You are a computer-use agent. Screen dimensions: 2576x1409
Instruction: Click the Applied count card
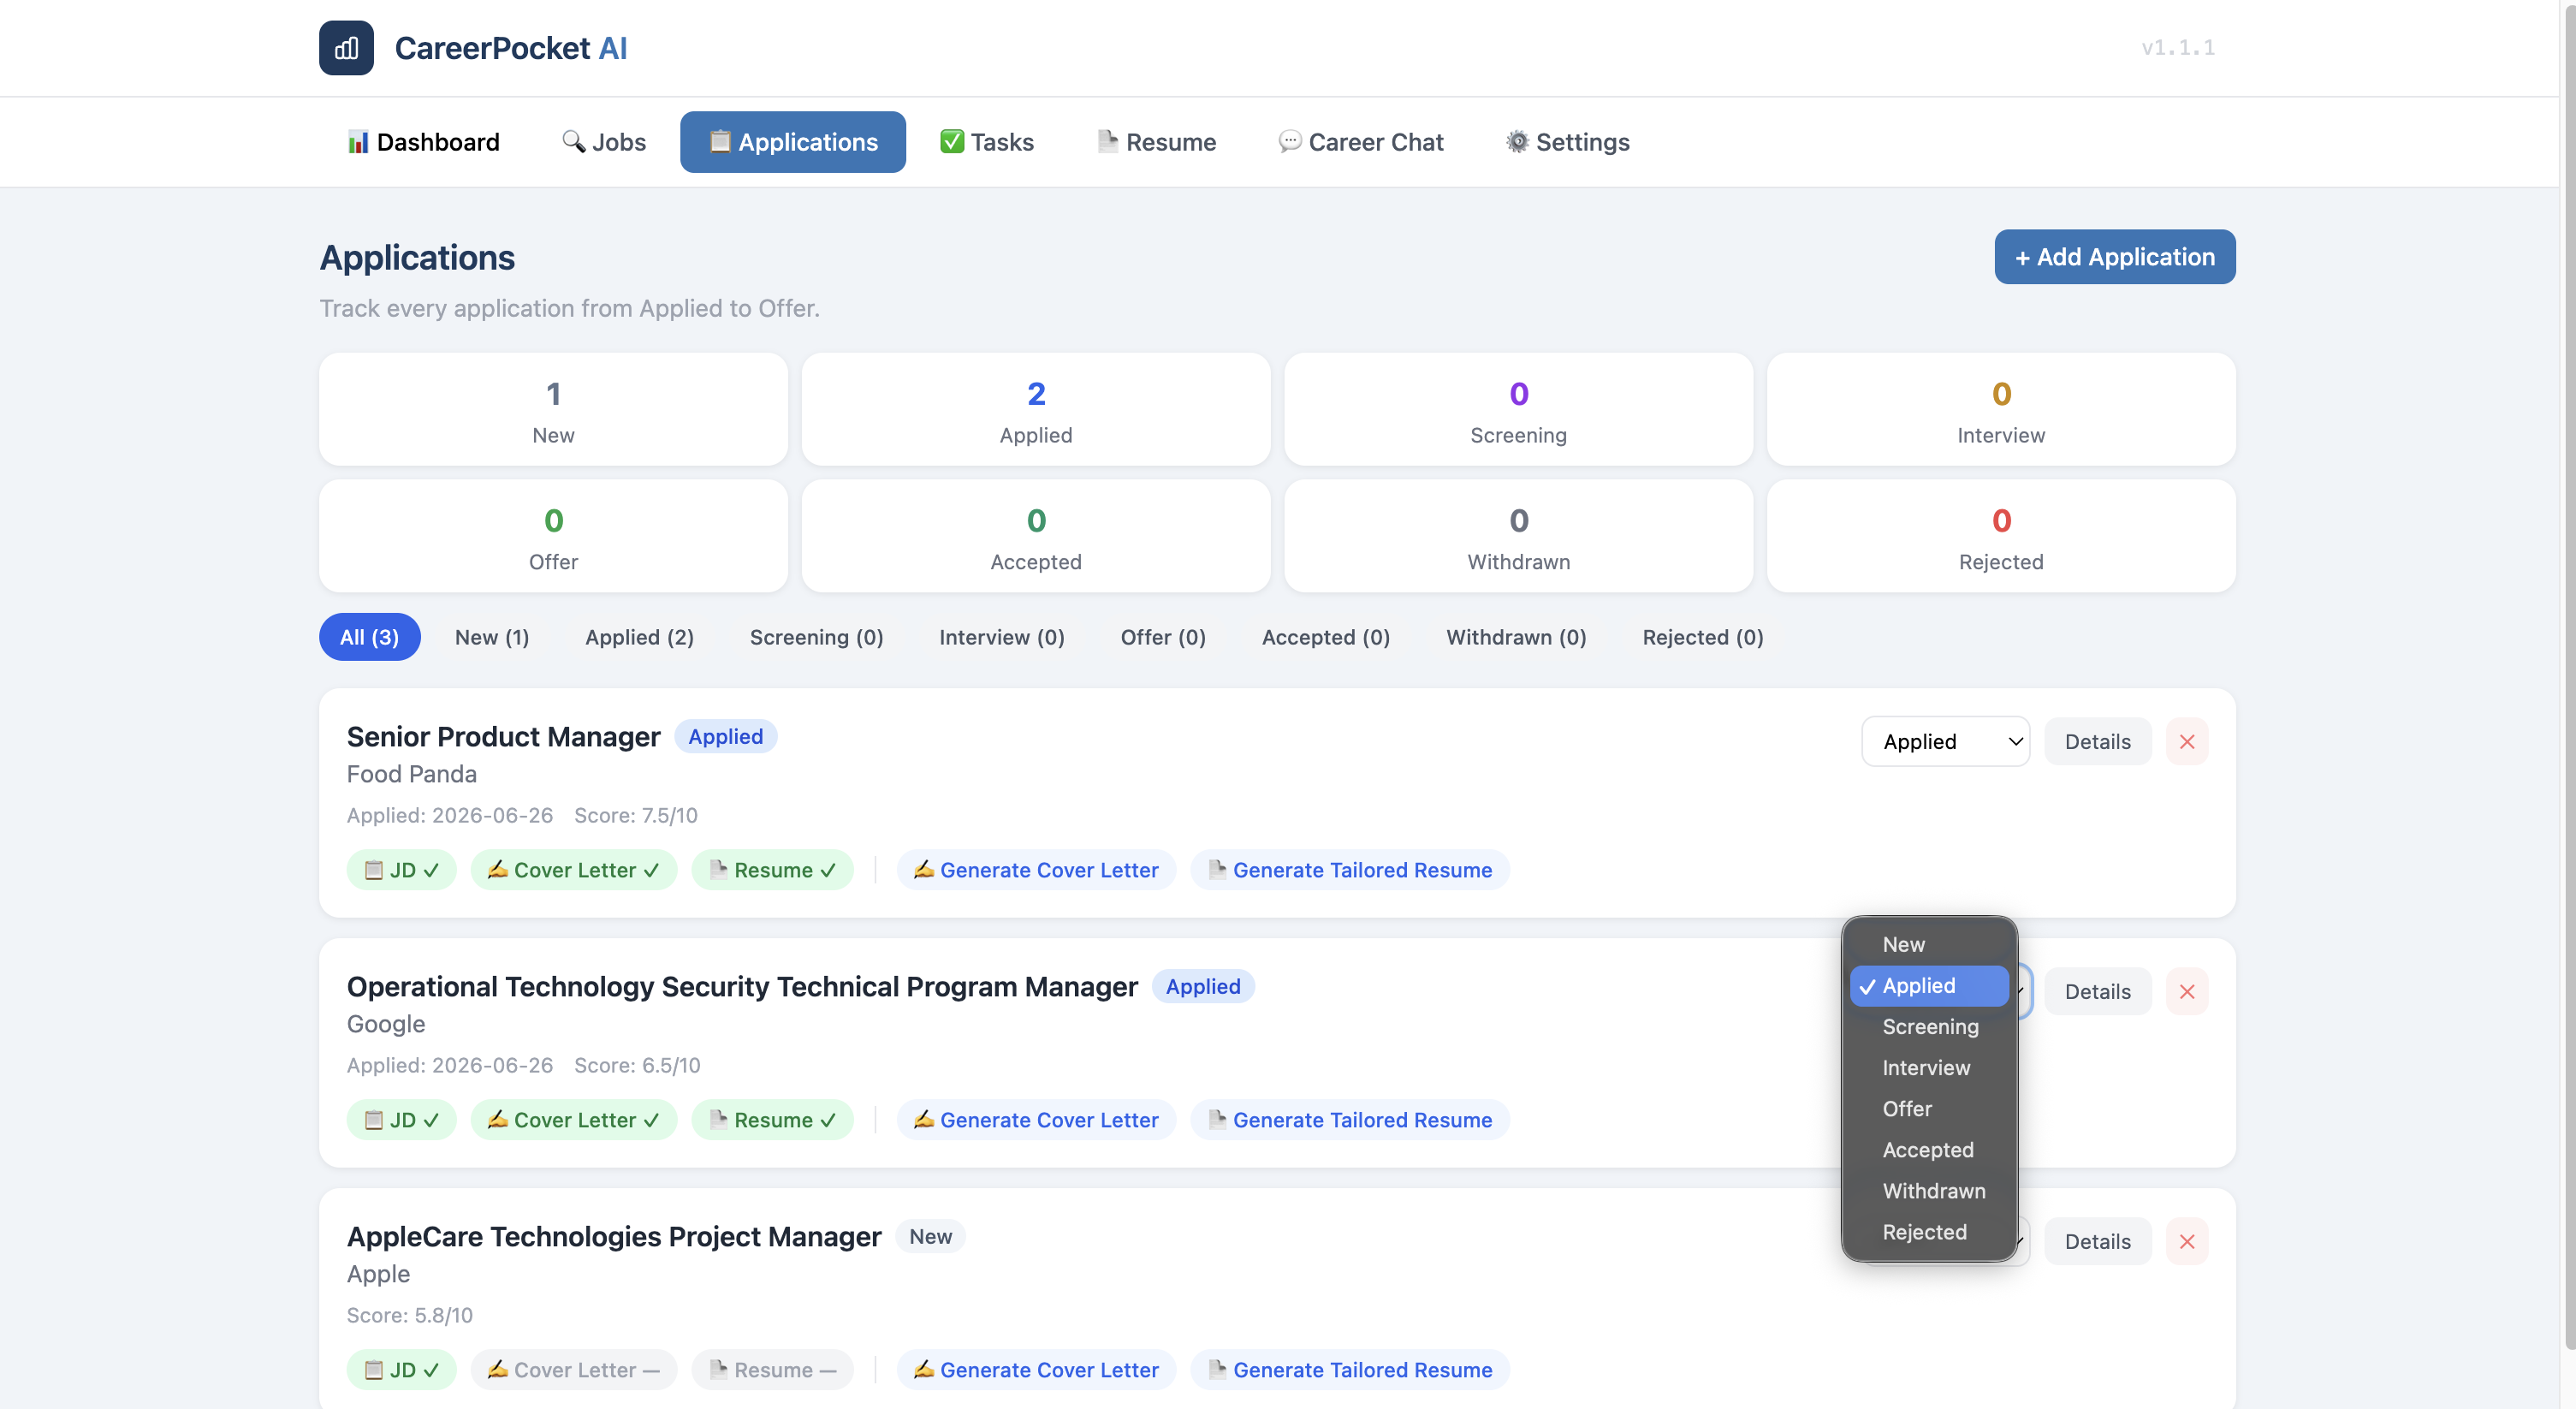[x=1036, y=409]
